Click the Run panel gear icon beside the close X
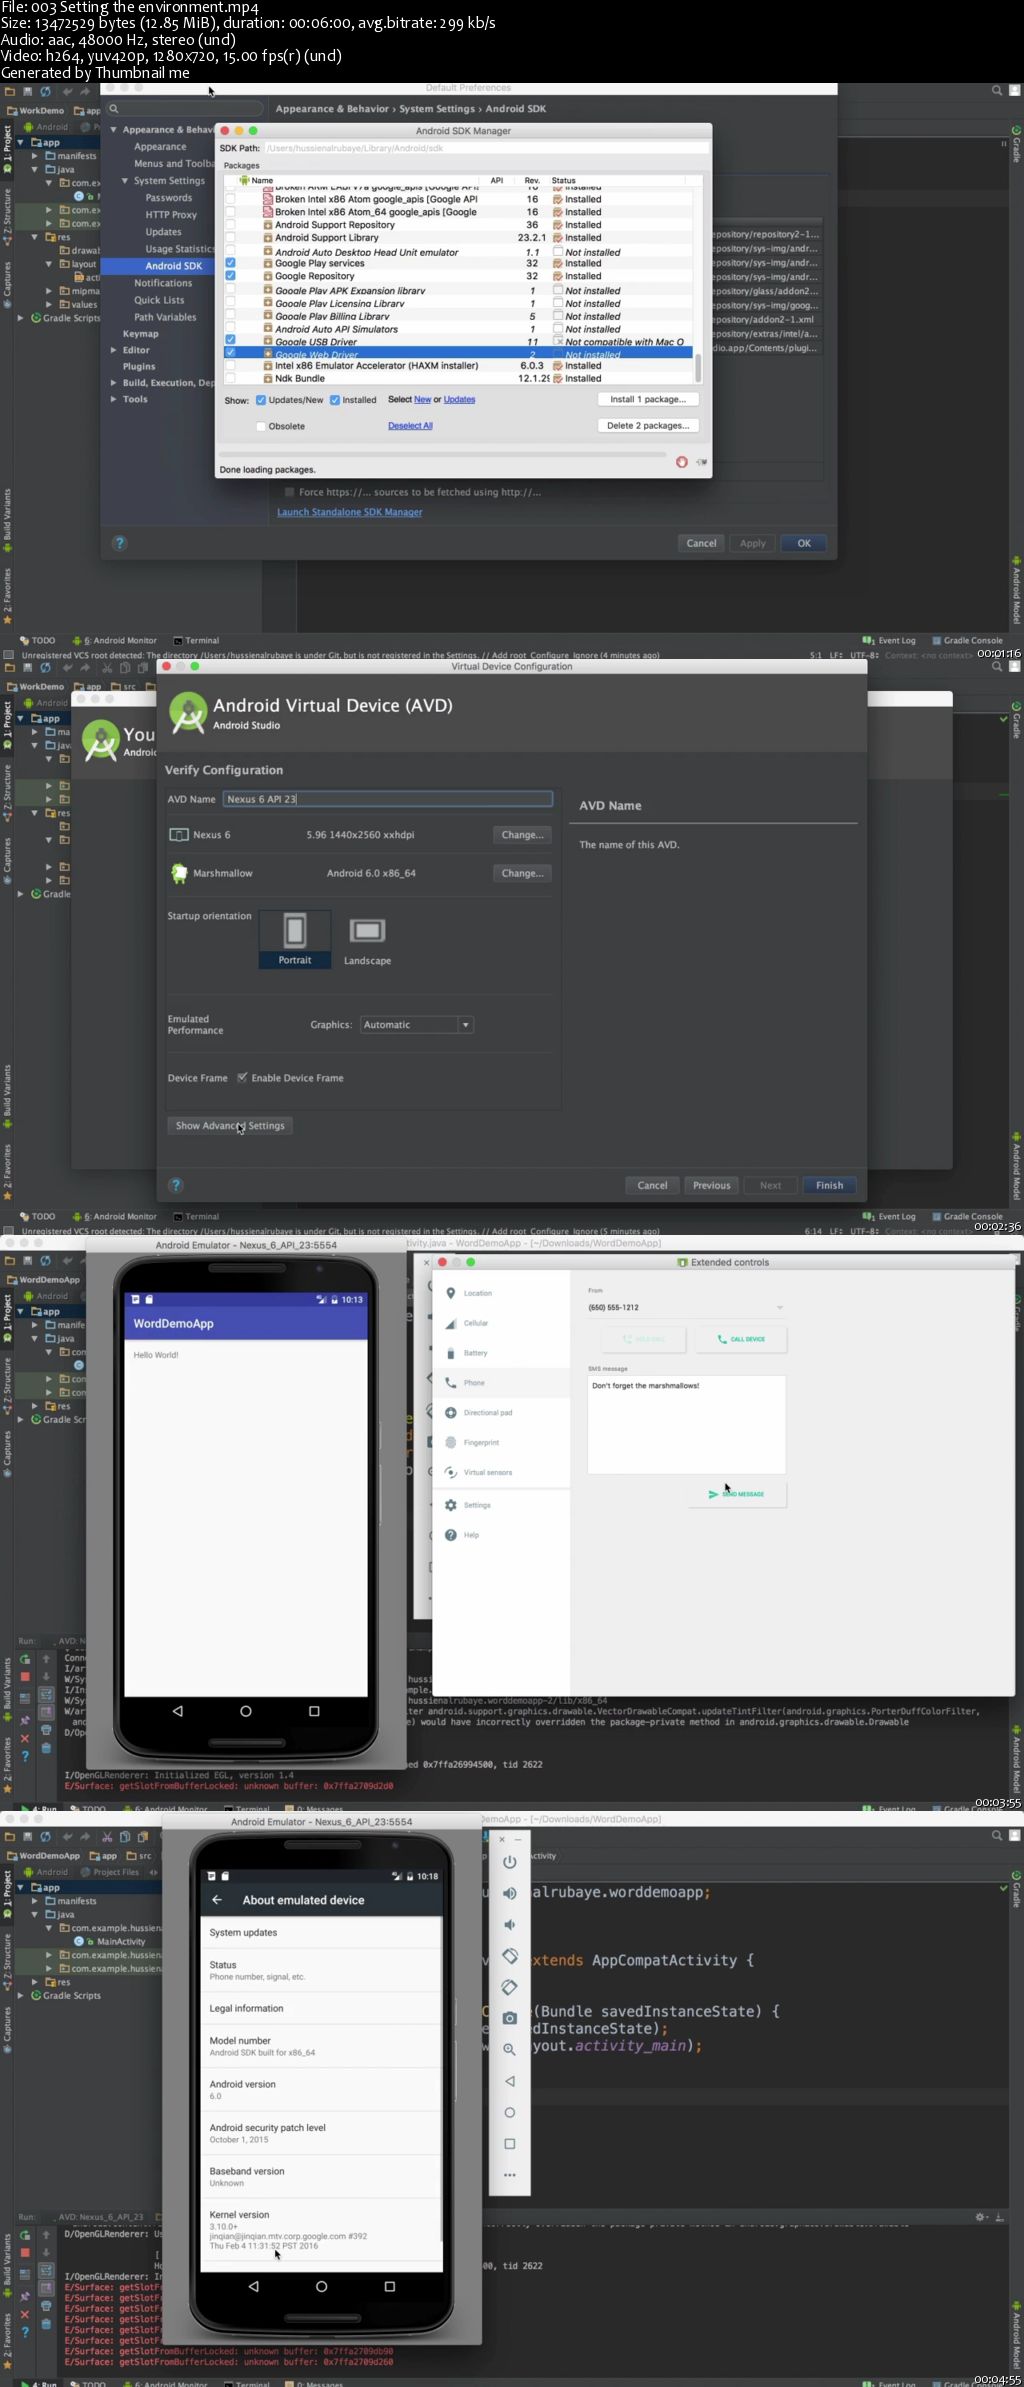1024x2387 pixels. (981, 2217)
